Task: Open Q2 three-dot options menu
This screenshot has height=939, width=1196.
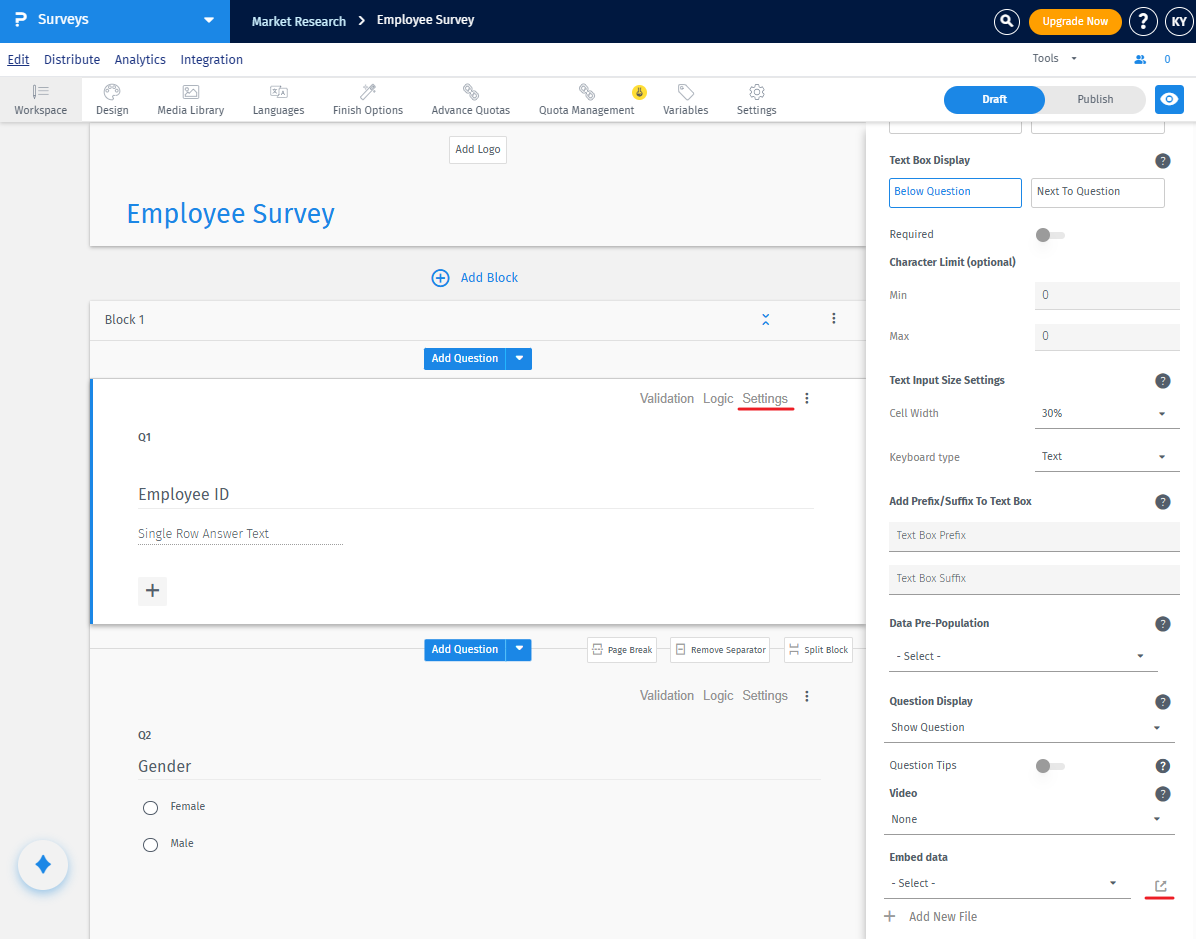Action: click(x=807, y=696)
